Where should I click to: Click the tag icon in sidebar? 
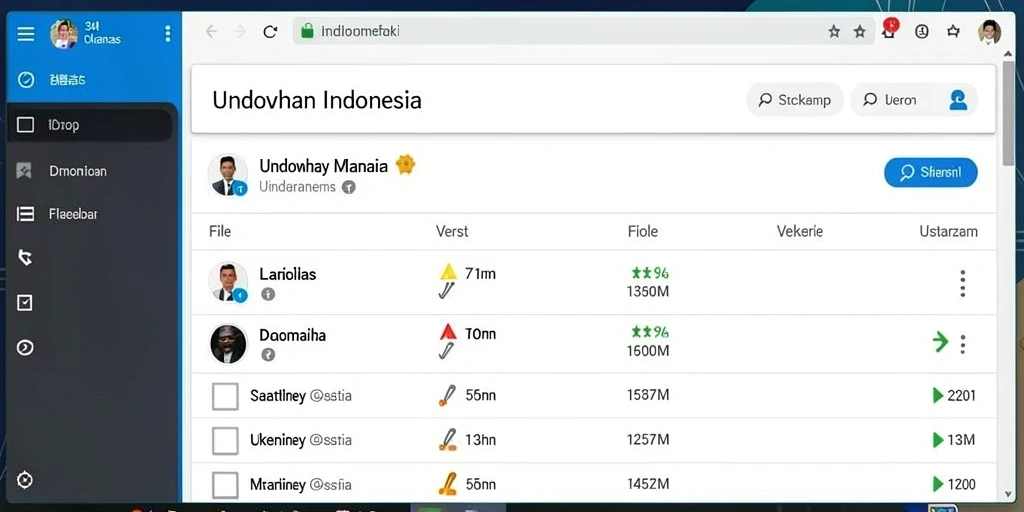[25, 258]
